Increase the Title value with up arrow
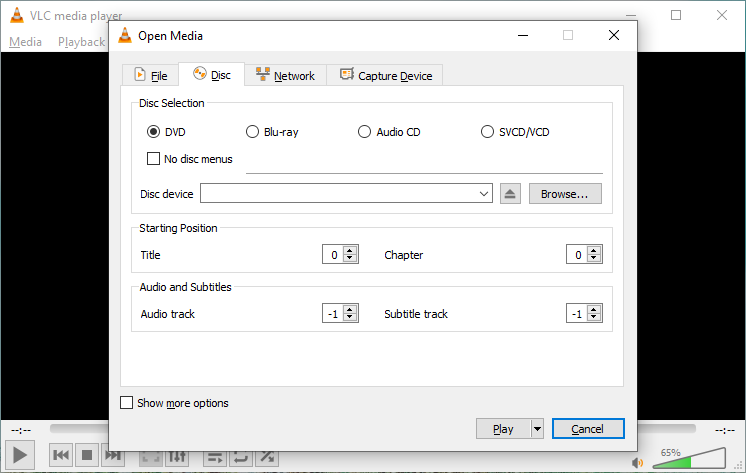746x473 pixels. pos(350,250)
